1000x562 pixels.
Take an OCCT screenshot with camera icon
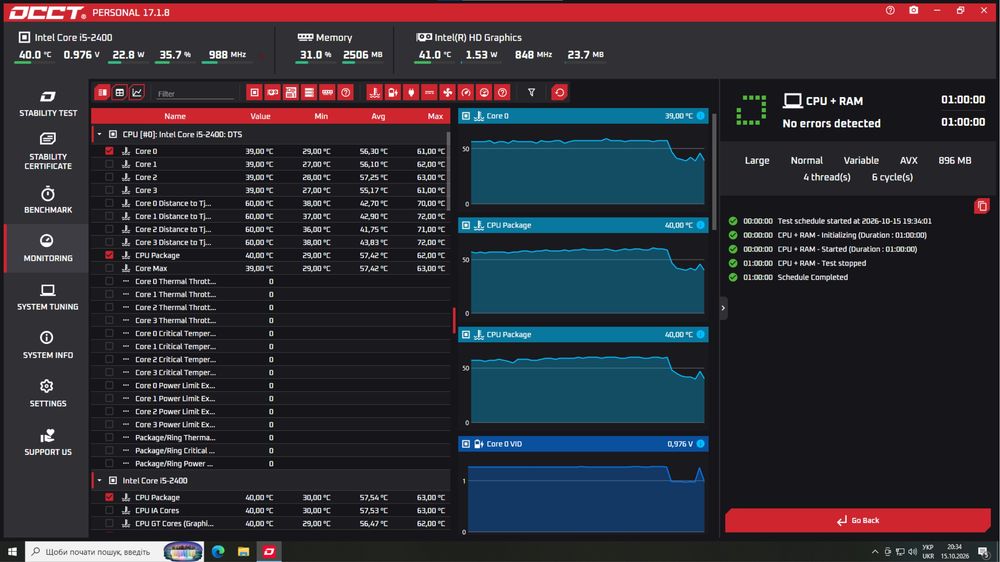click(x=913, y=10)
